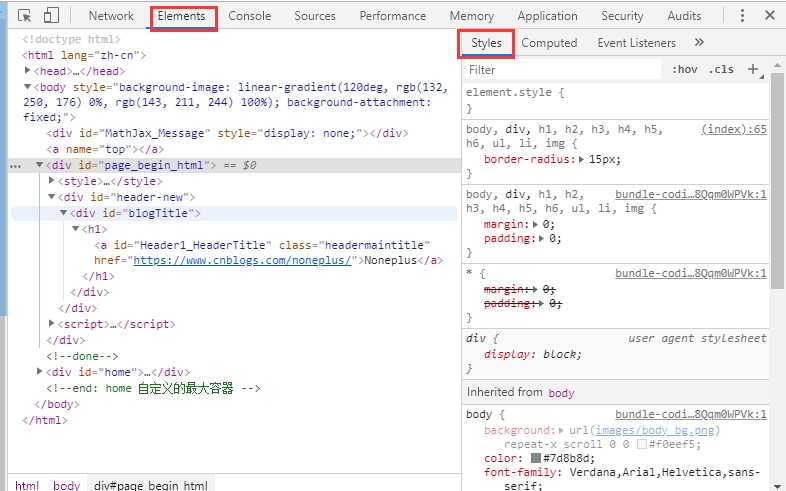Select the html lang zh-cn node
Screen dimensions: 786x491
[x=84, y=55]
